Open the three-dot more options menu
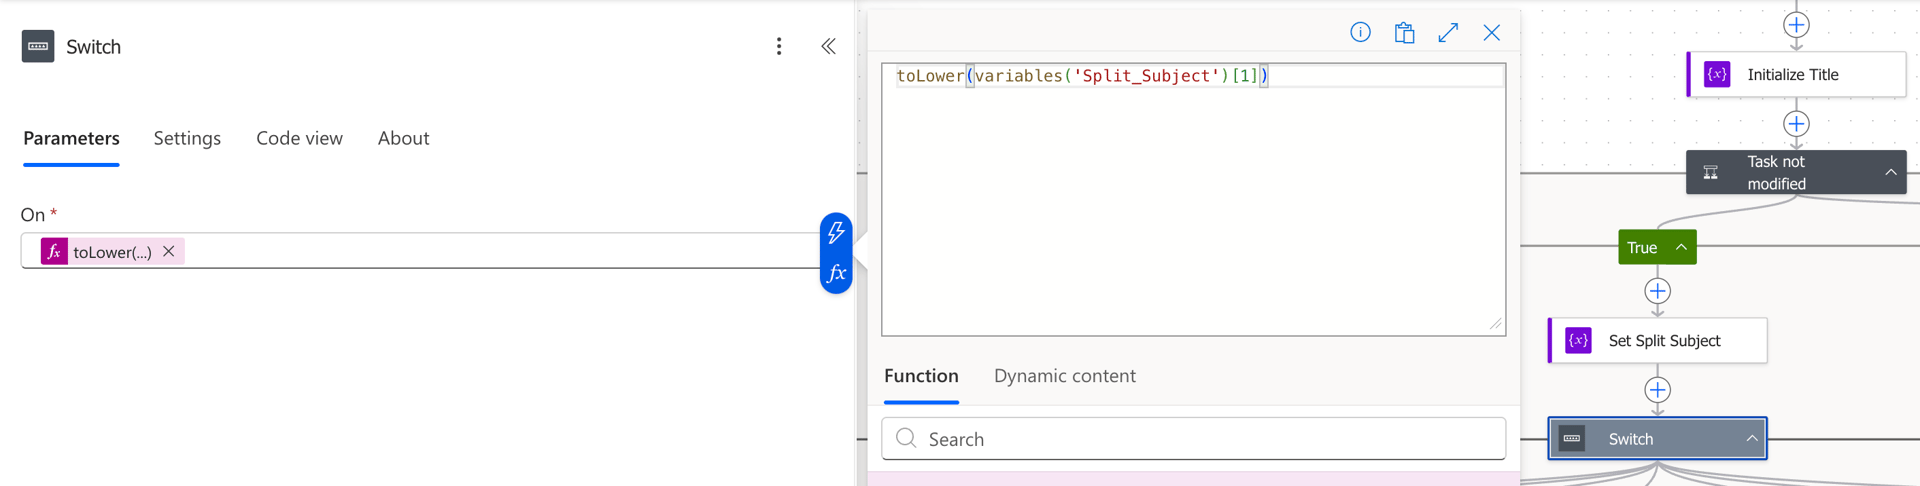This screenshot has height=486, width=1920. click(x=779, y=46)
